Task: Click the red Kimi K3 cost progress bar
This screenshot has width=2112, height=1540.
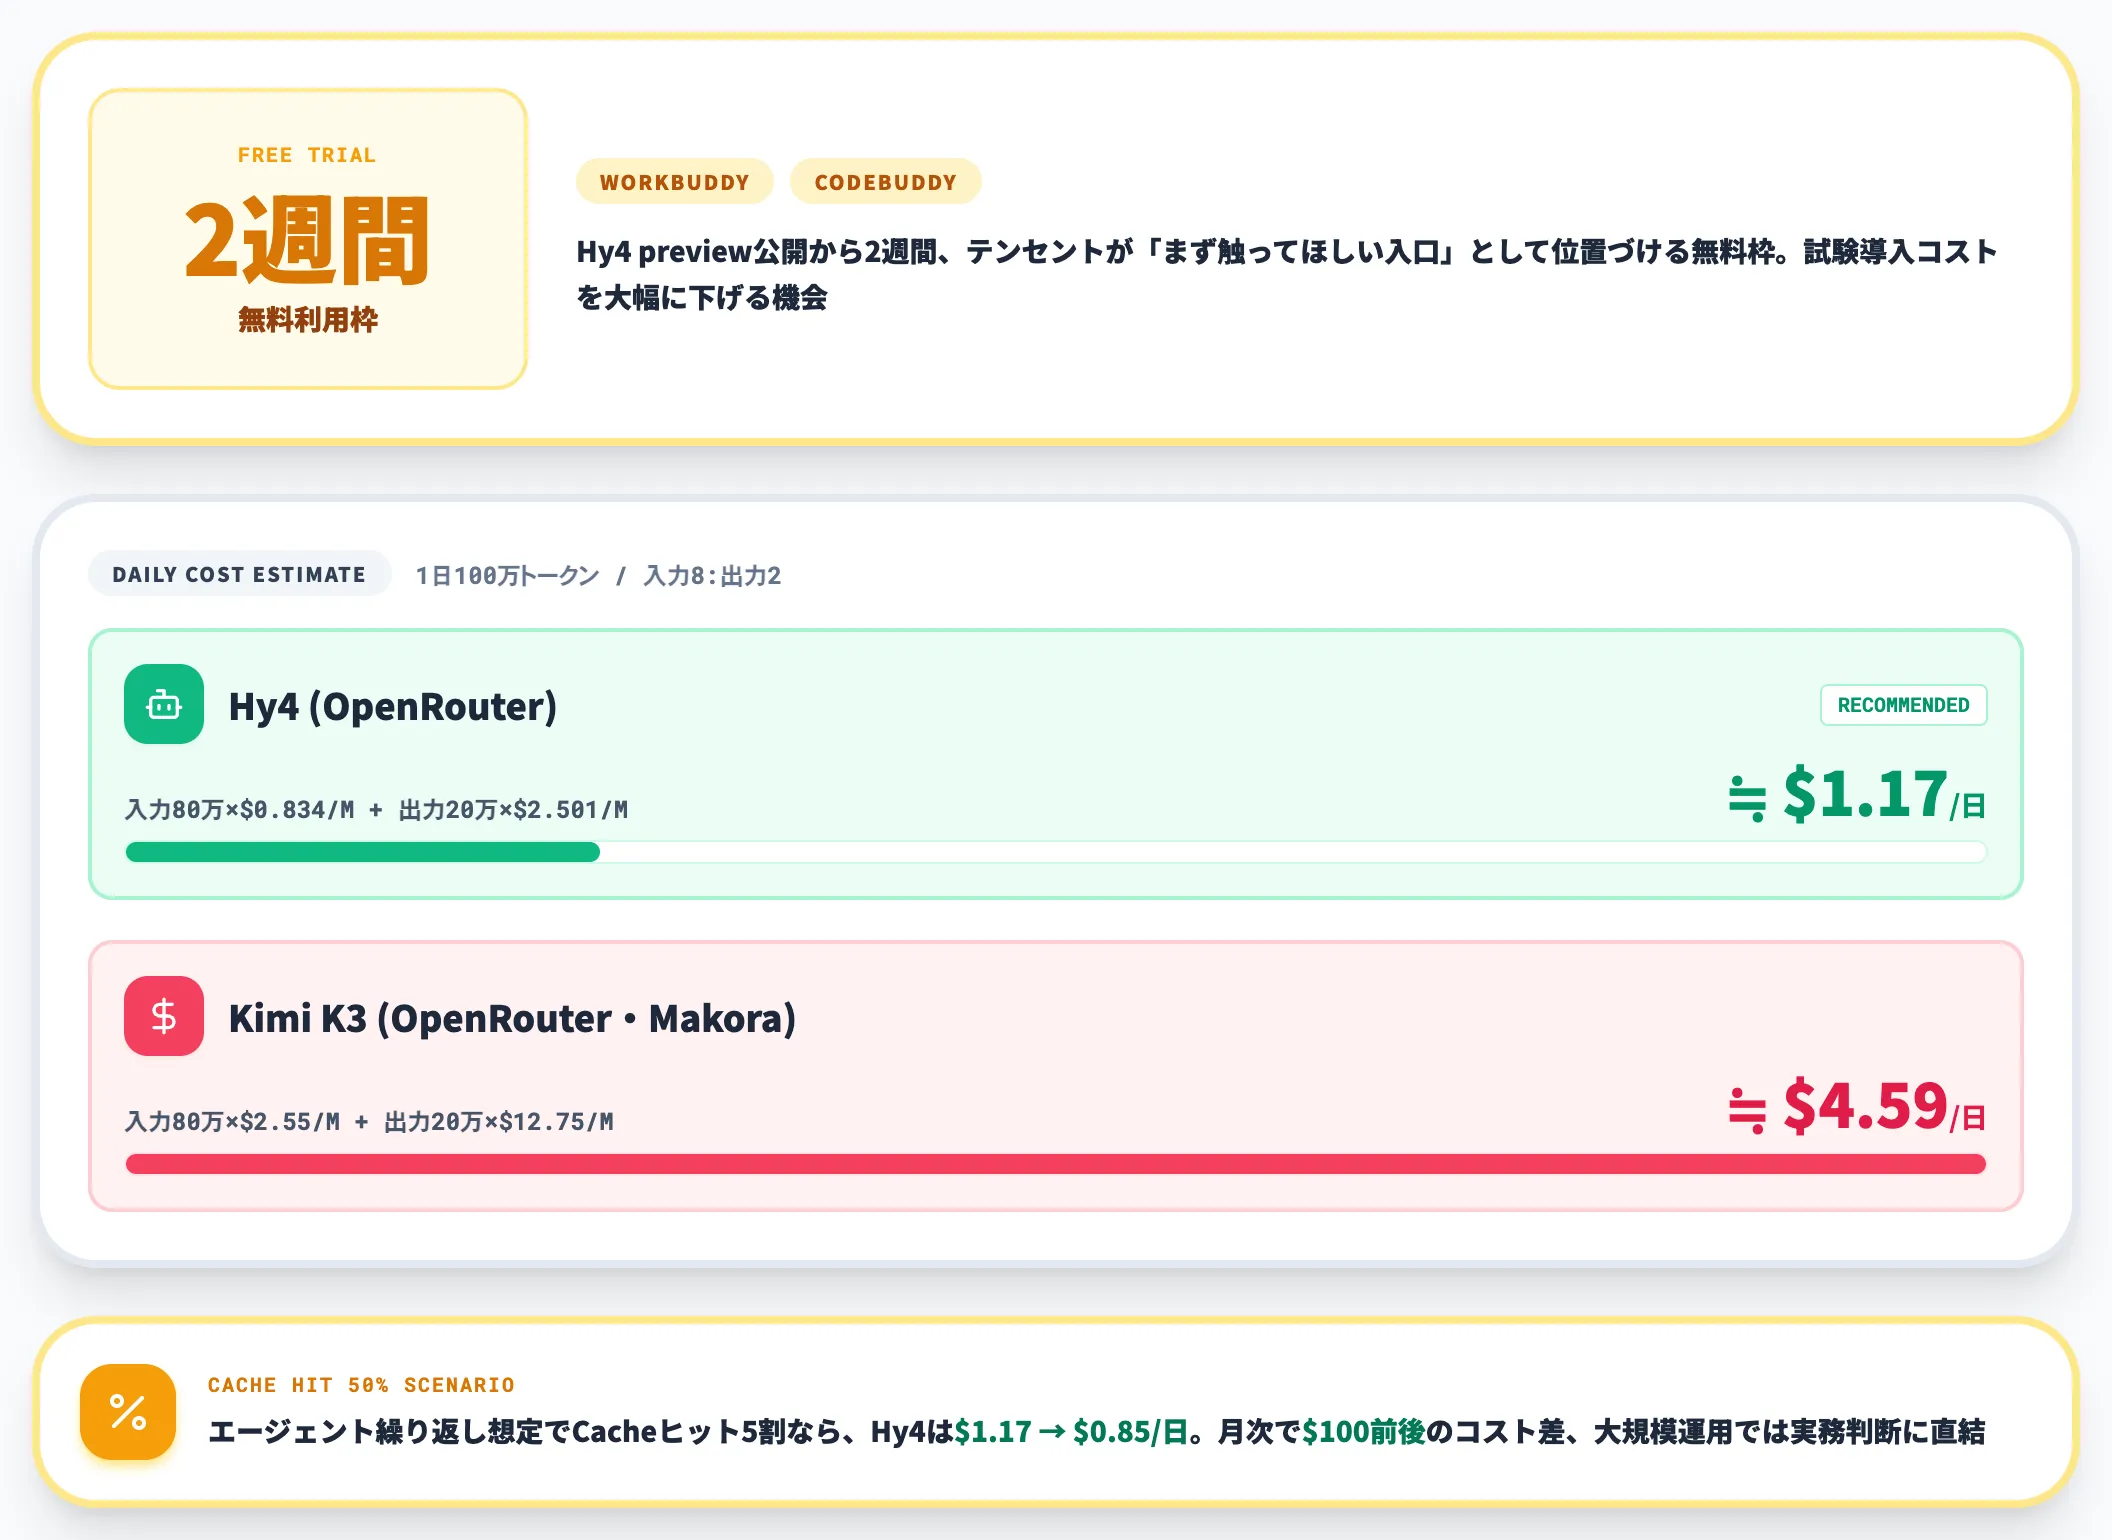Action: [x=1055, y=1164]
